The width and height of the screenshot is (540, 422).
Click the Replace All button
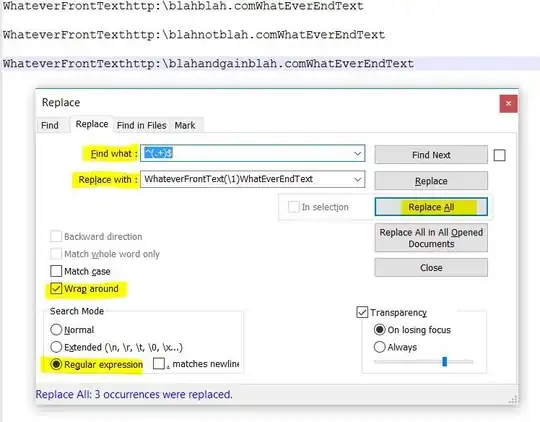tap(431, 207)
